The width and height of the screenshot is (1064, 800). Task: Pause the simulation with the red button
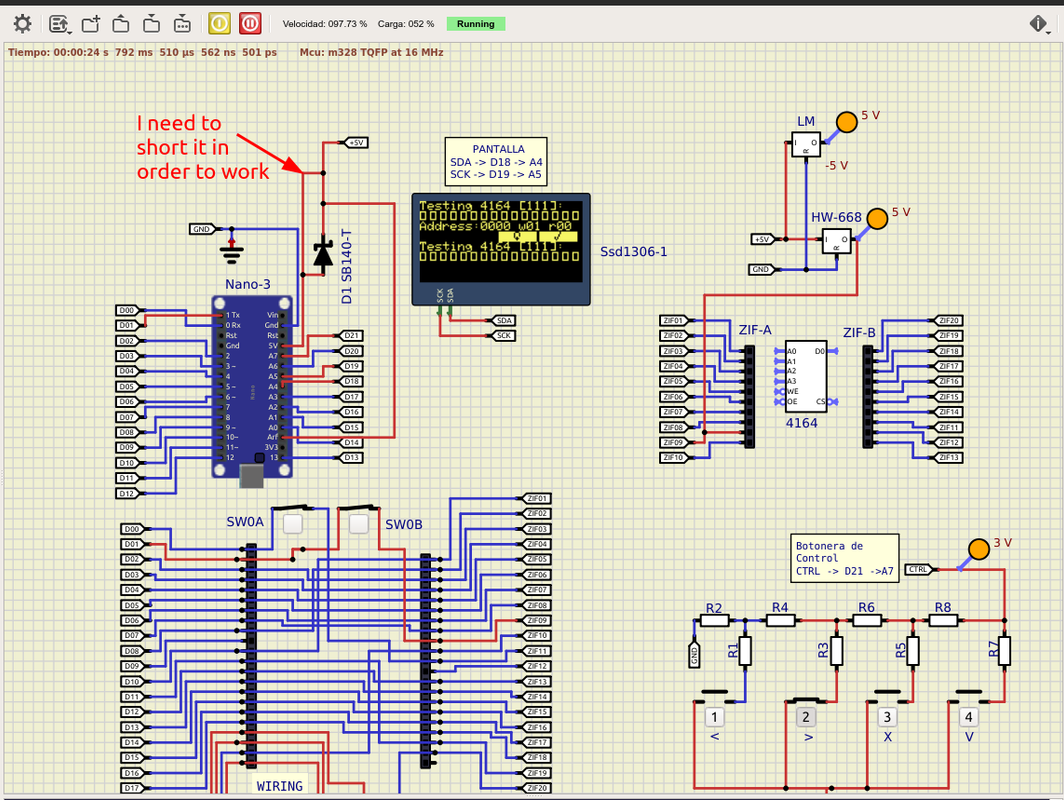point(250,24)
